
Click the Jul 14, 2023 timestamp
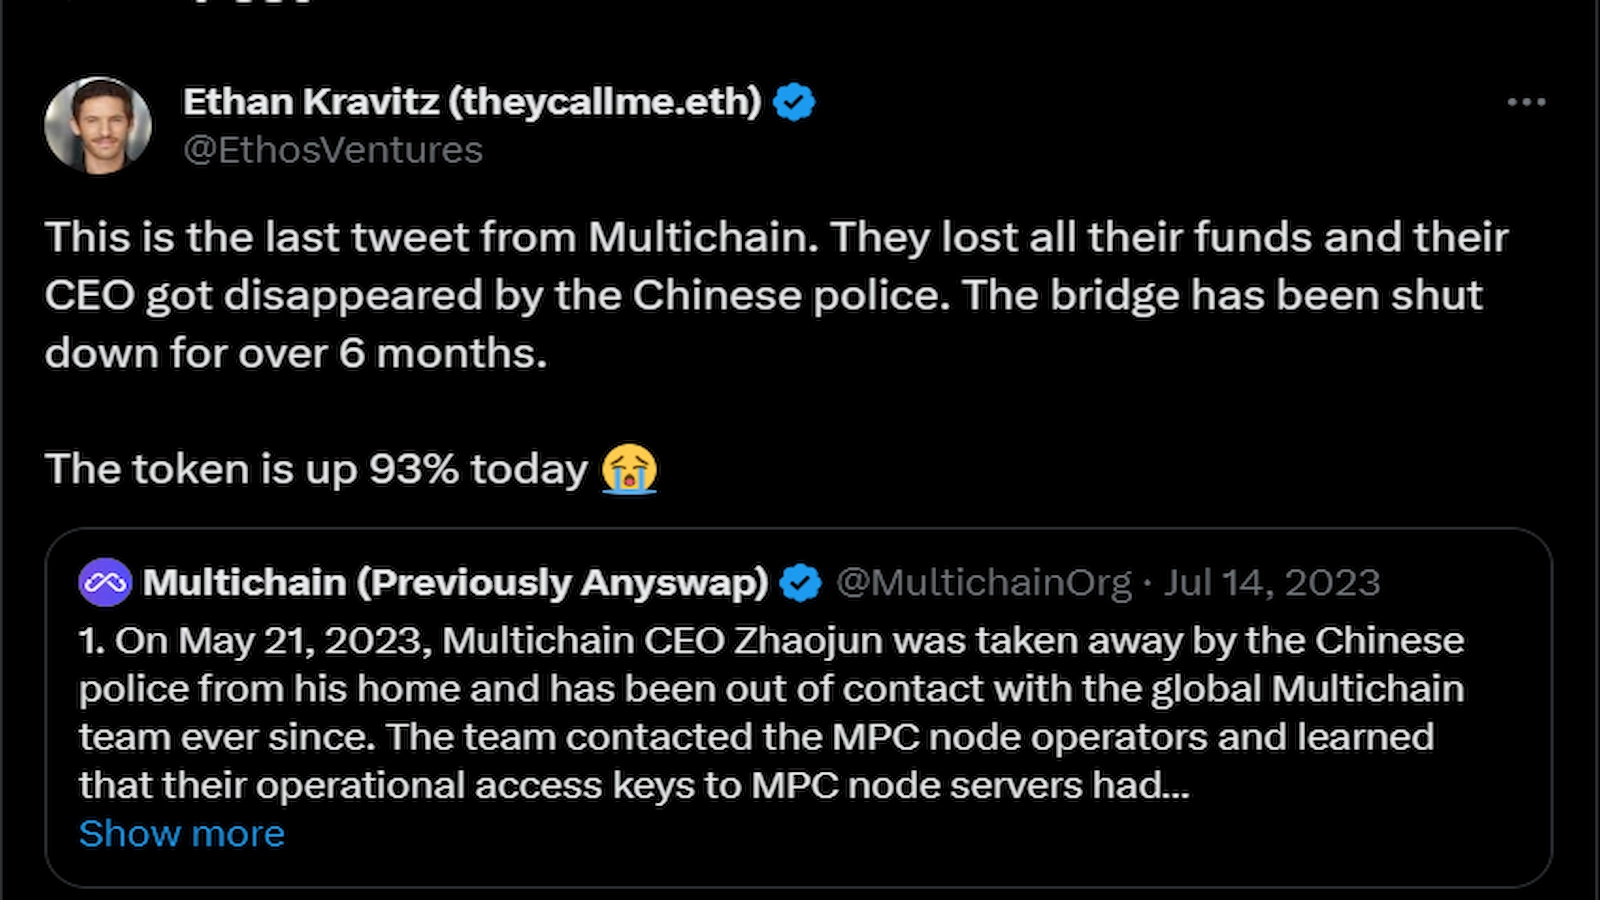(1271, 581)
